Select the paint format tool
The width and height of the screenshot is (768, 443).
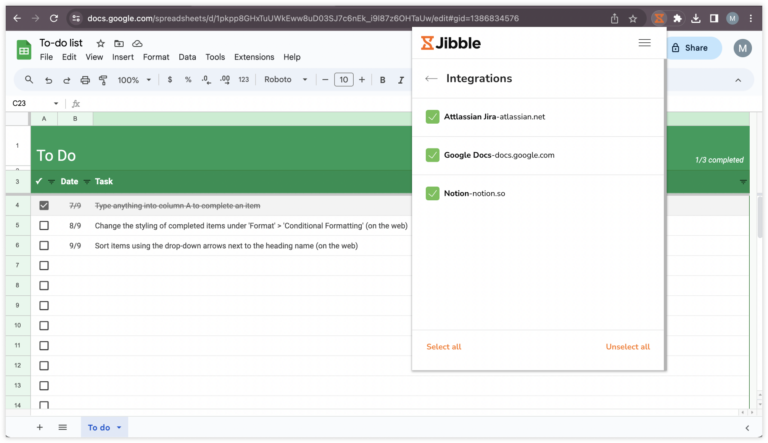pos(103,80)
